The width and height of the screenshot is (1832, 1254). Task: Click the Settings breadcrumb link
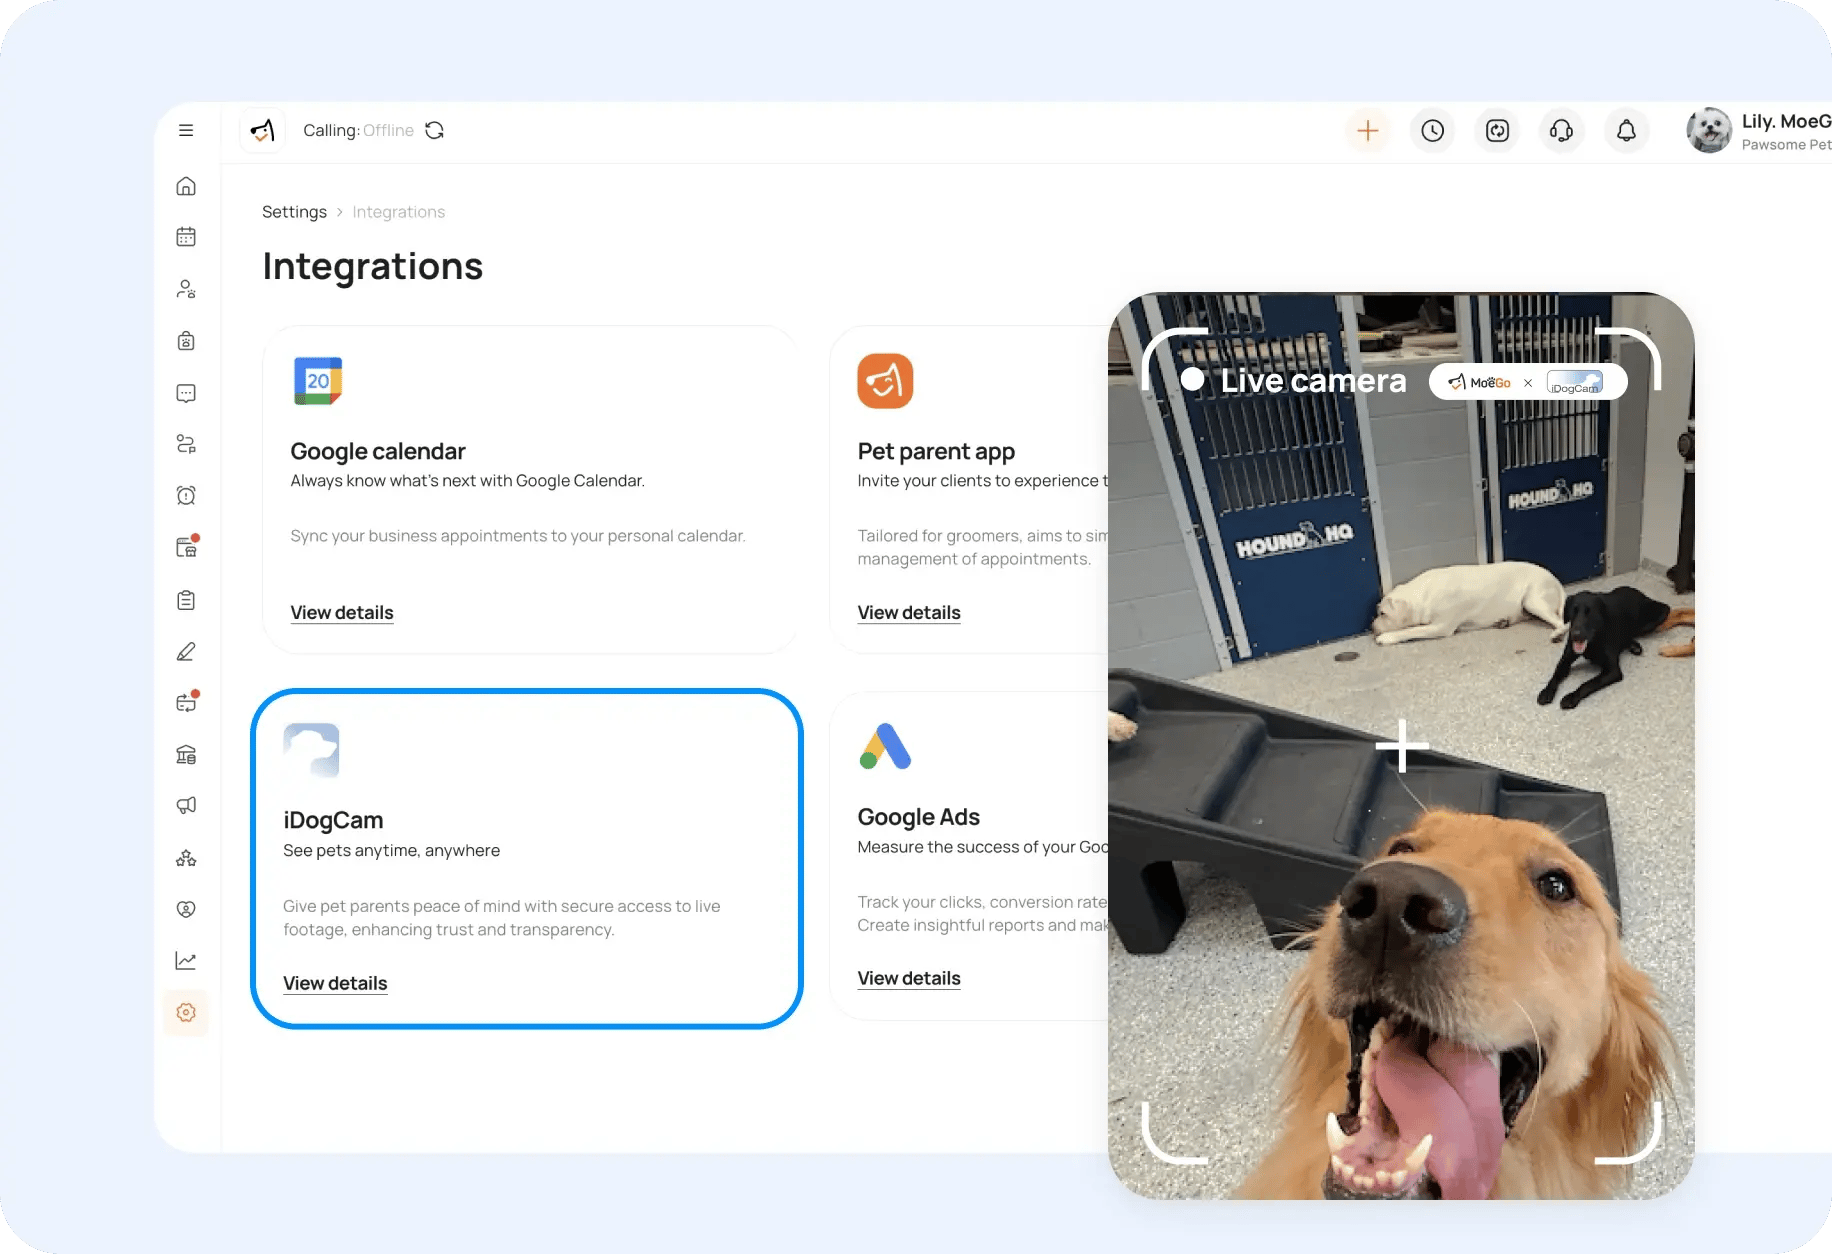(294, 212)
